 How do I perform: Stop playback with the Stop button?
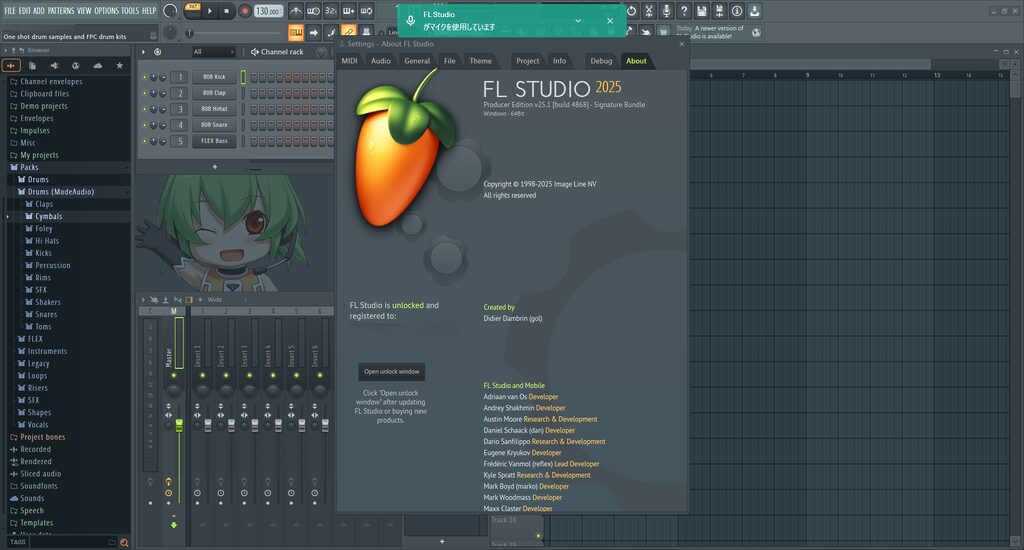coord(227,11)
